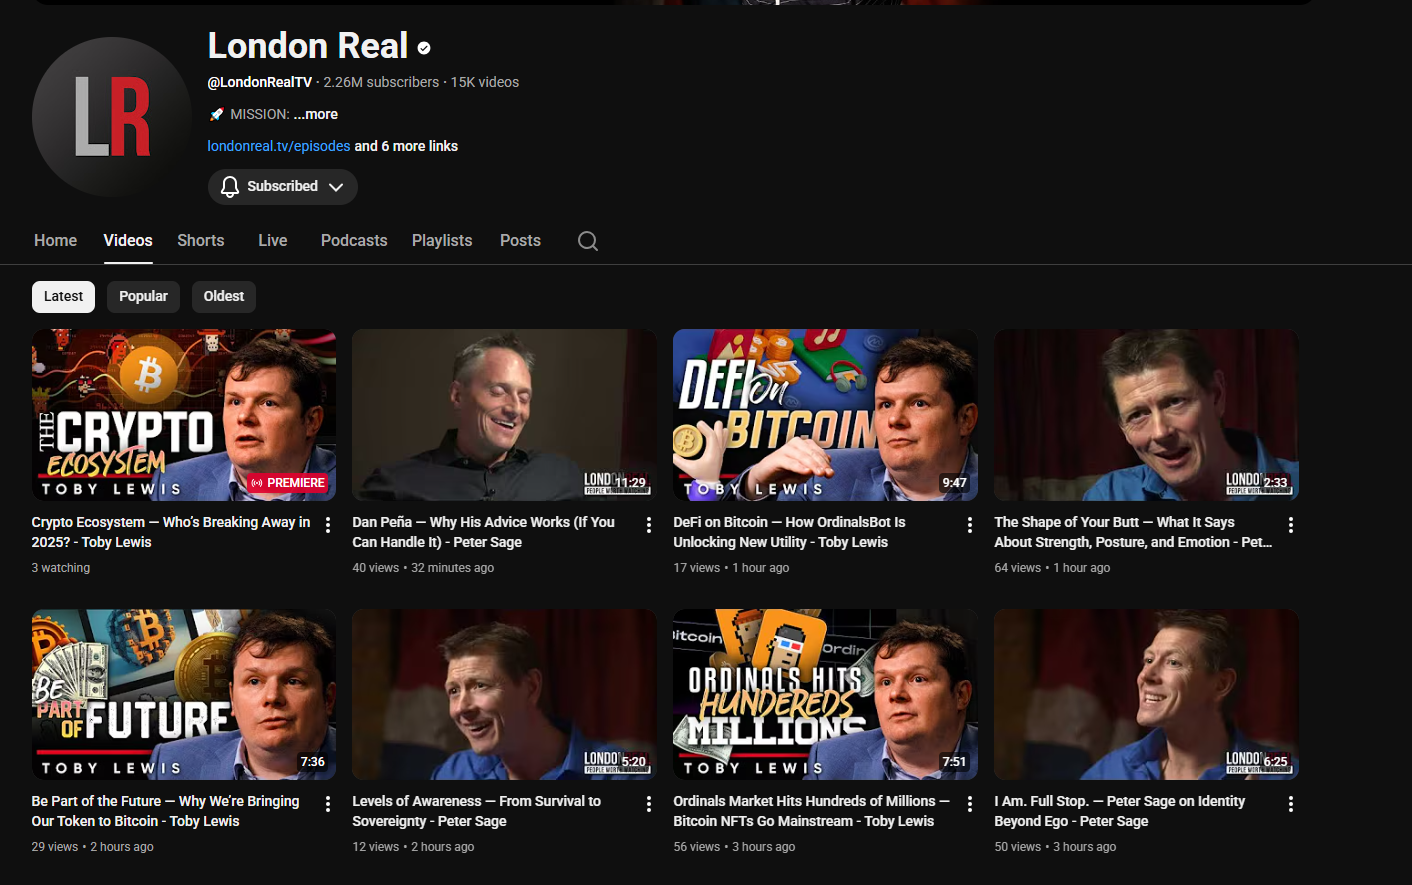Expand the Subscribed notification dropdown

coord(283,187)
